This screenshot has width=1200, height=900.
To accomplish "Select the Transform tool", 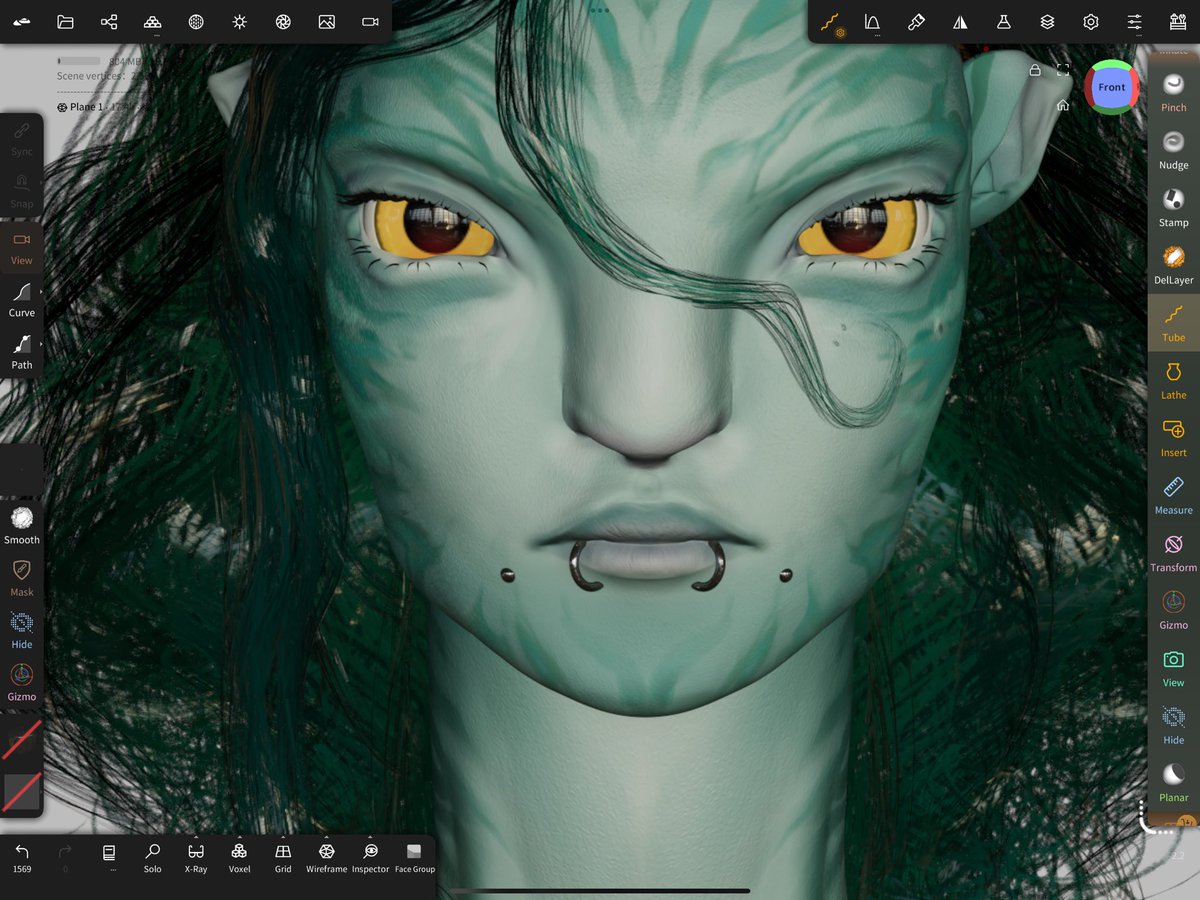I will (x=1174, y=553).
